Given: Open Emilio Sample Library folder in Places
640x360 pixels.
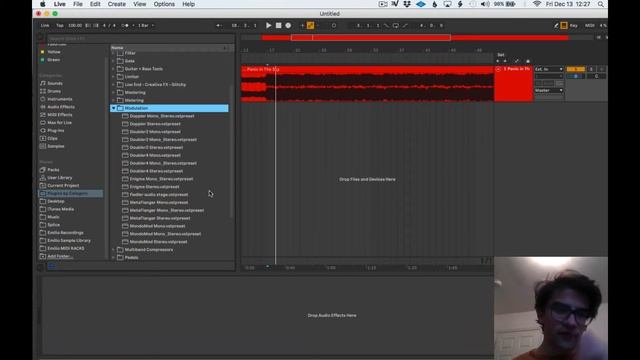Looking at the screenshot, I should click(x=69, y=240).
